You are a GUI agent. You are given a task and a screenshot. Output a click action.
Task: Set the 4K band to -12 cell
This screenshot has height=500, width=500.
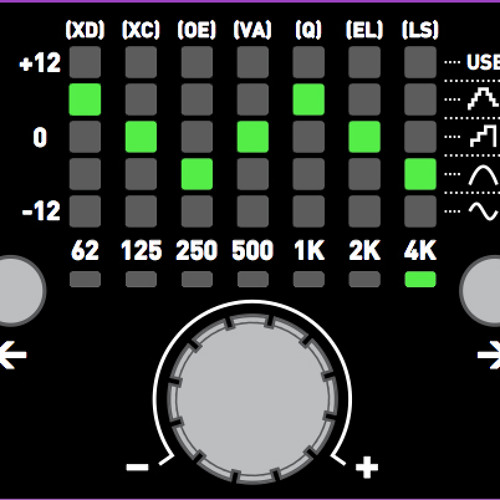[x=420, y=211]
